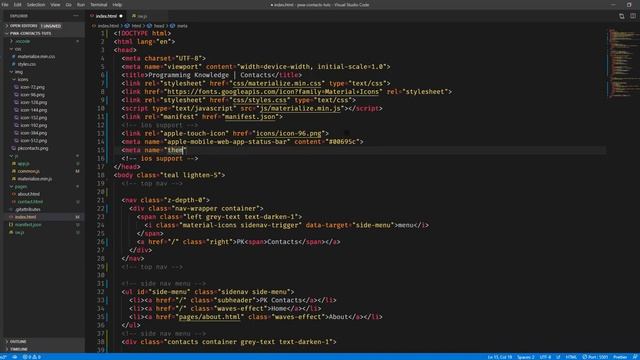Change language mode HTML

(x=571, y=357)
